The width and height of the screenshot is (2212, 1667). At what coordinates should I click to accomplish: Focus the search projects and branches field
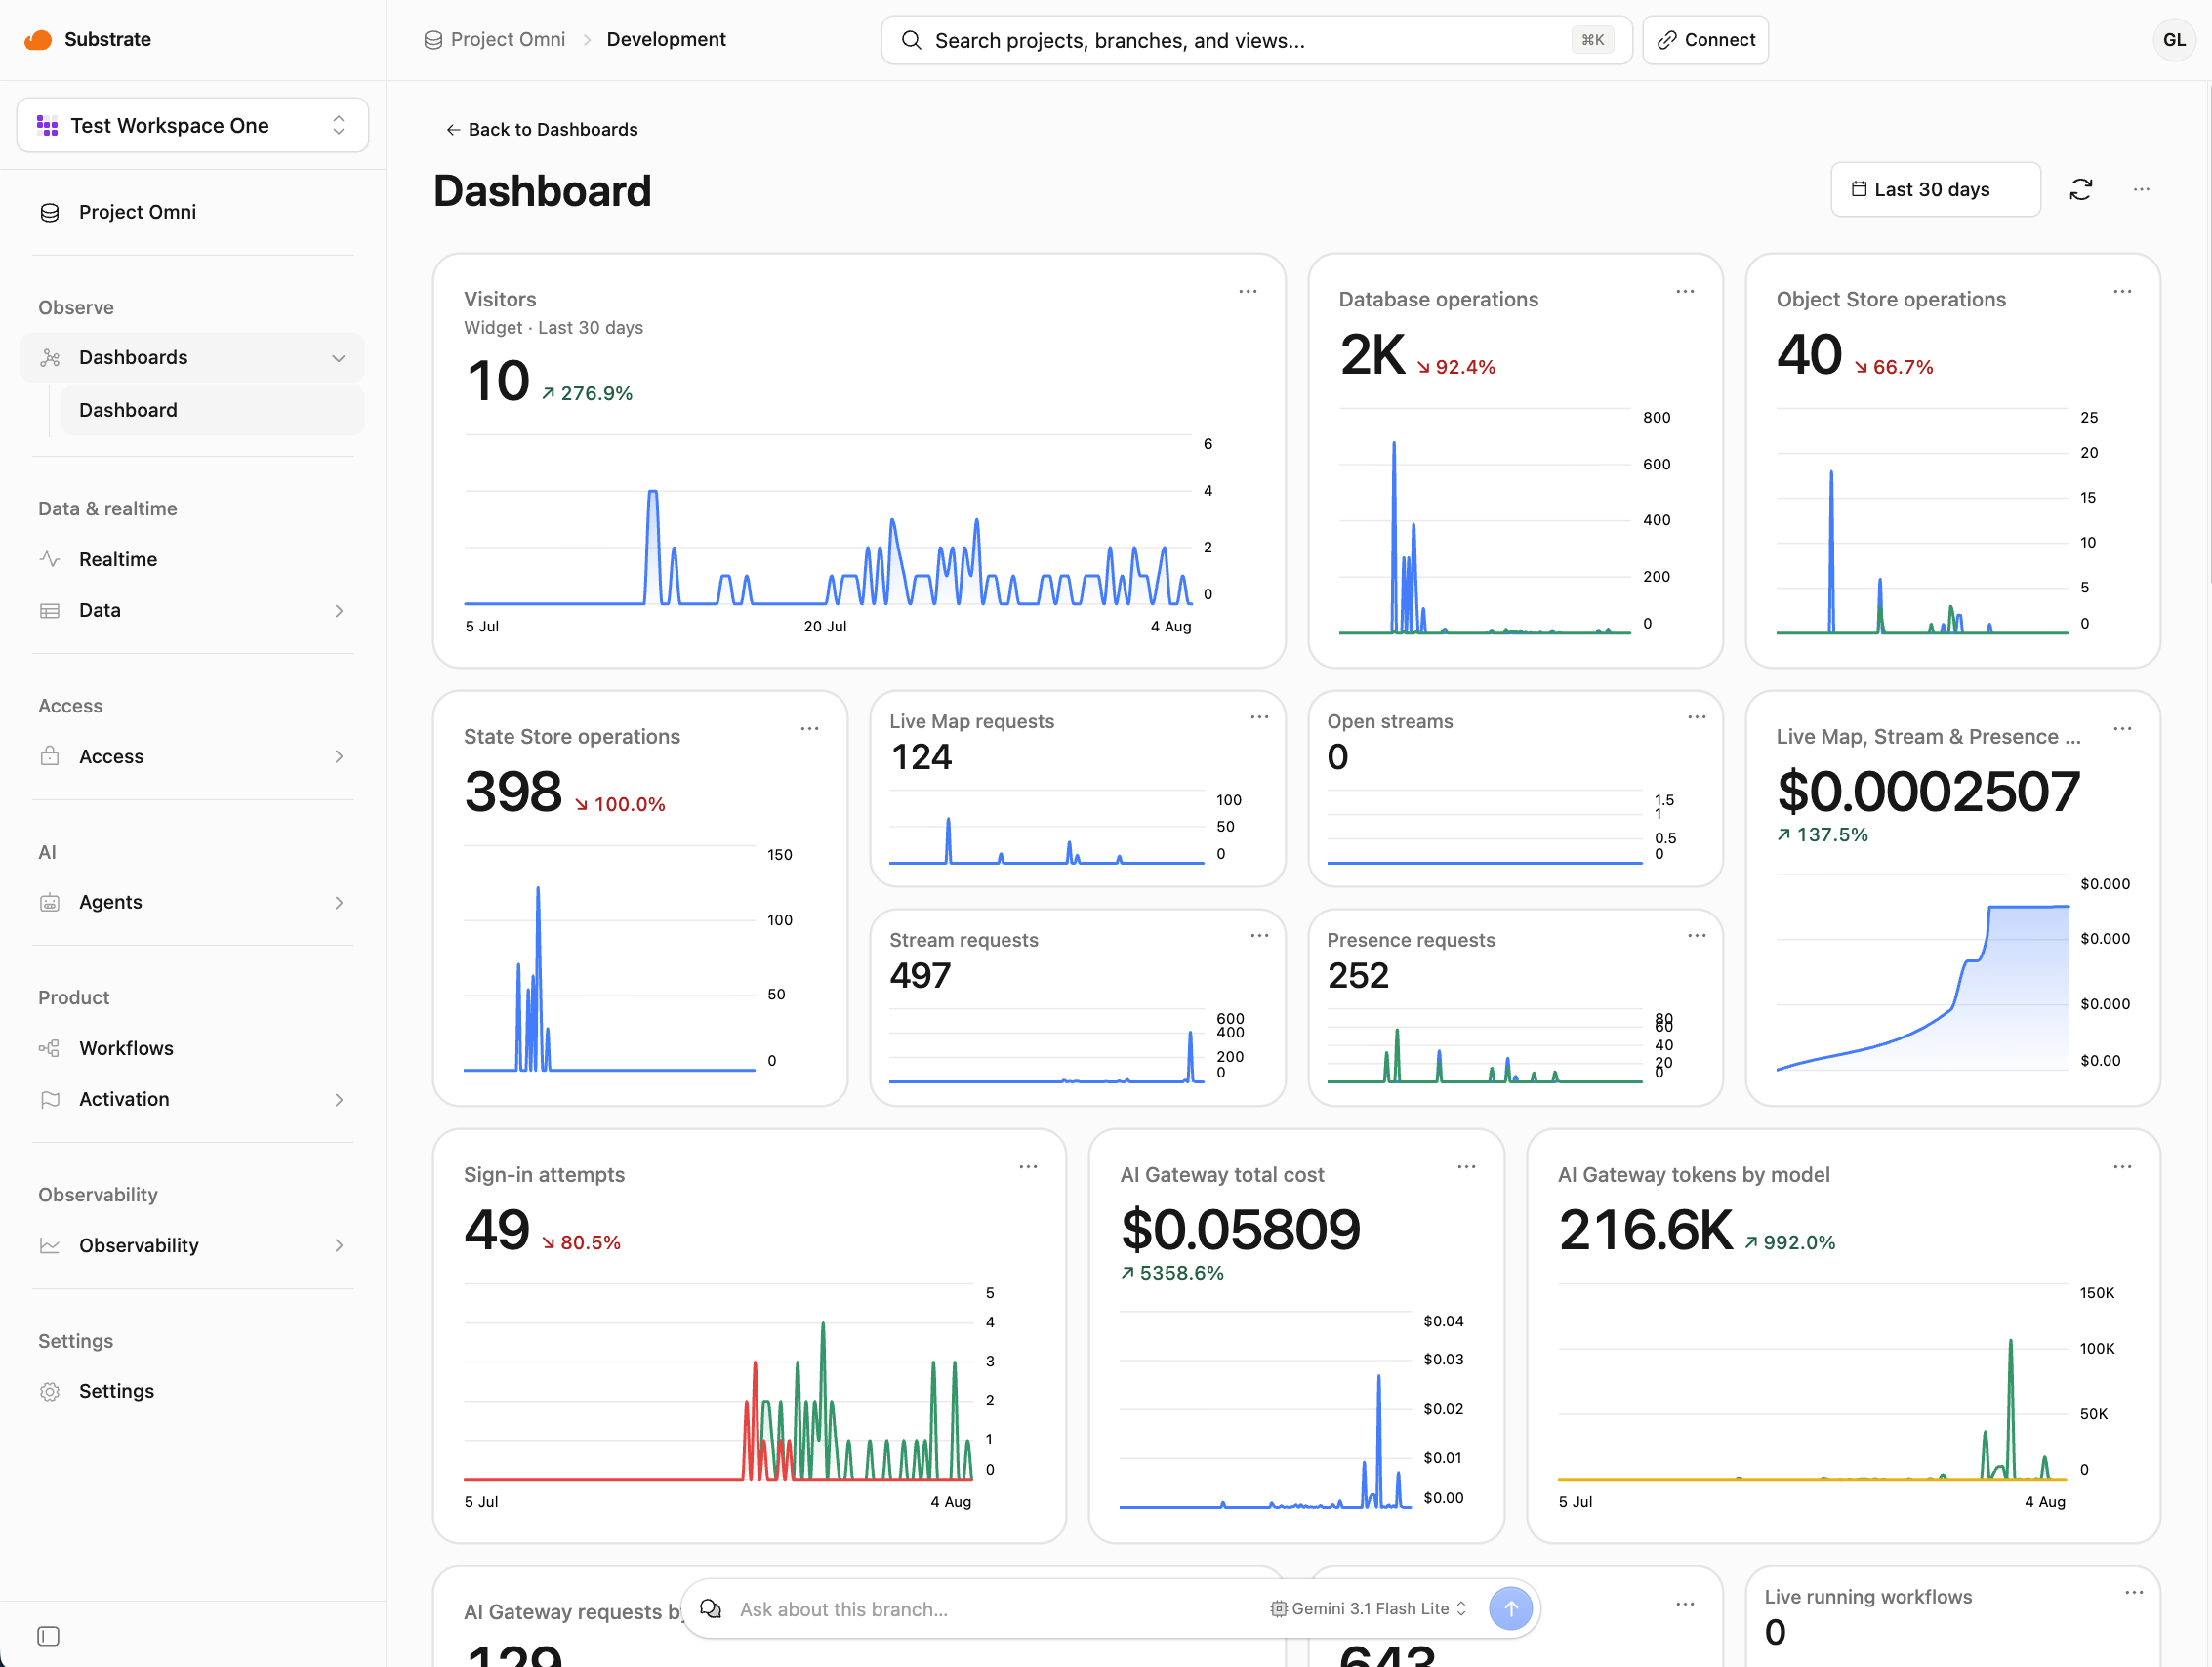[x=1256, y=40]
